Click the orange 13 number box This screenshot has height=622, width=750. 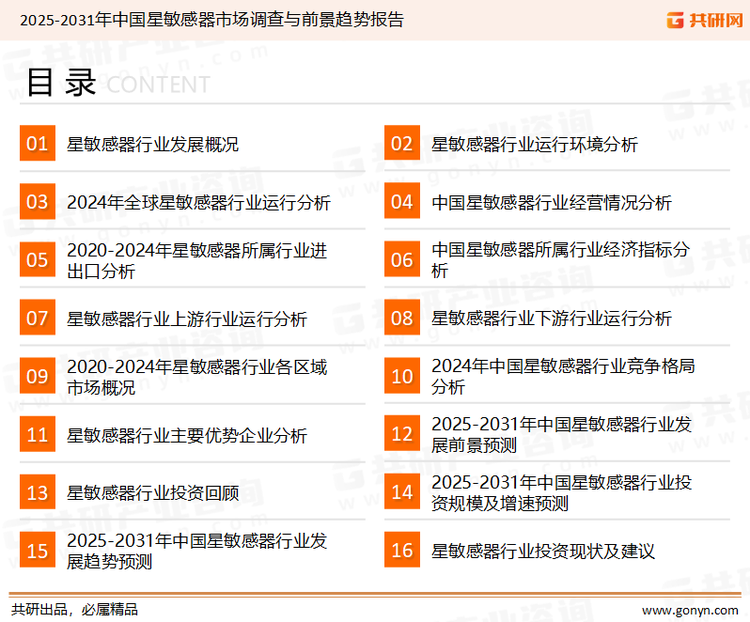click(37, 492)
